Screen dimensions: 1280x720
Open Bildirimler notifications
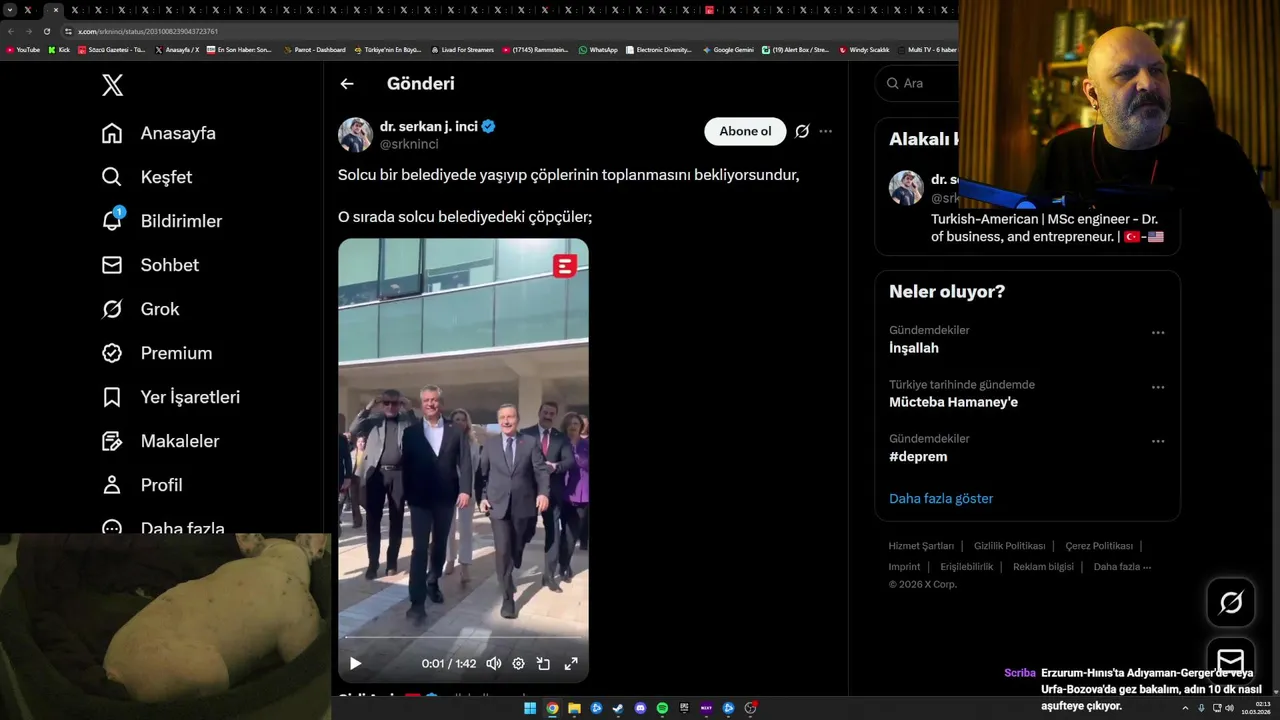pos(162,221)
